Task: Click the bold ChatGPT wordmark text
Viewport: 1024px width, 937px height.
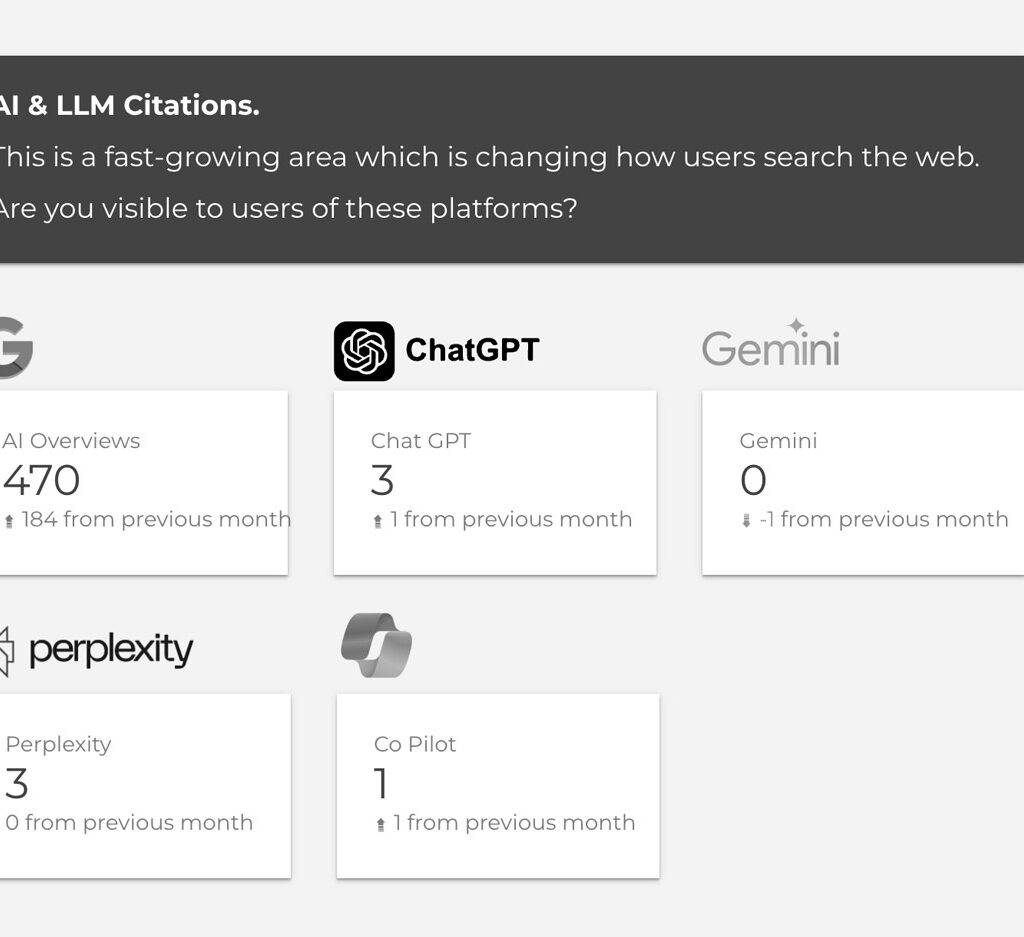Action: point(472,350)
